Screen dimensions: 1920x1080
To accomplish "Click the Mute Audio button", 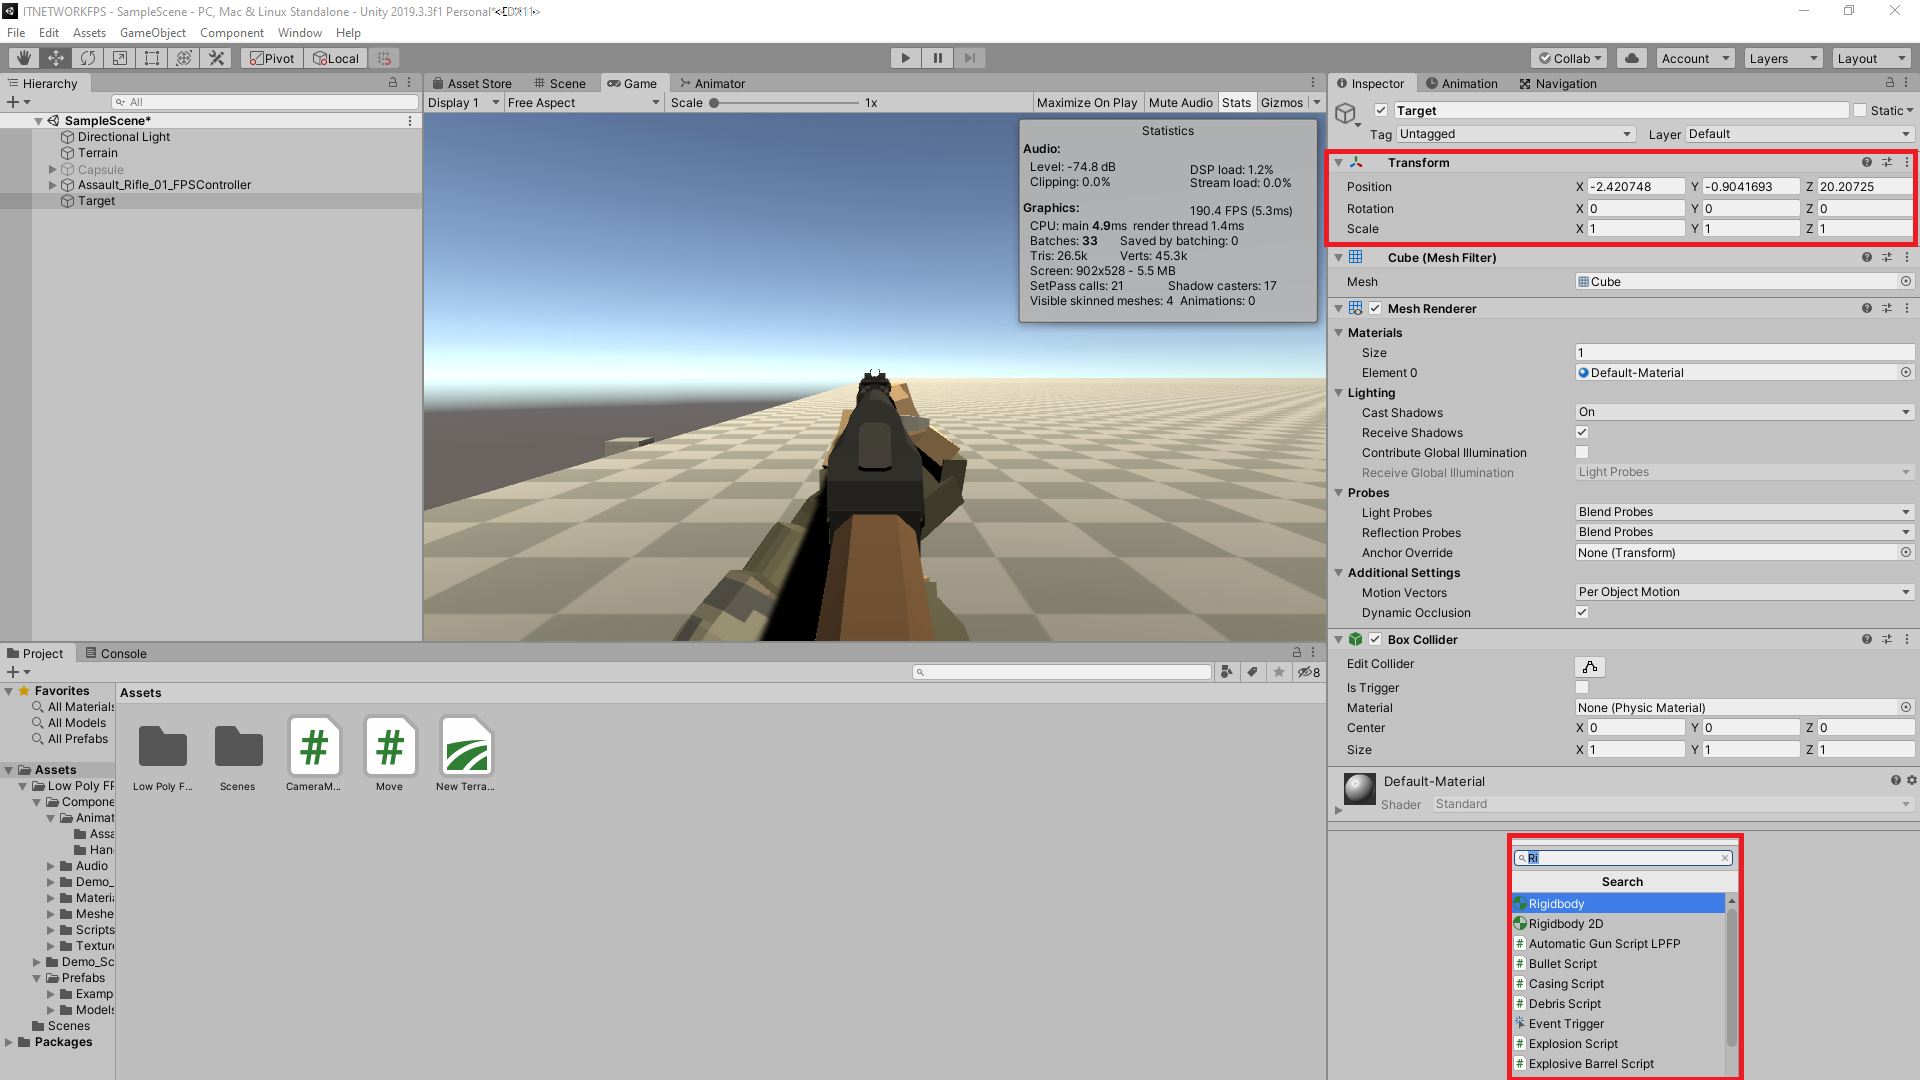I will [1180, 102].
